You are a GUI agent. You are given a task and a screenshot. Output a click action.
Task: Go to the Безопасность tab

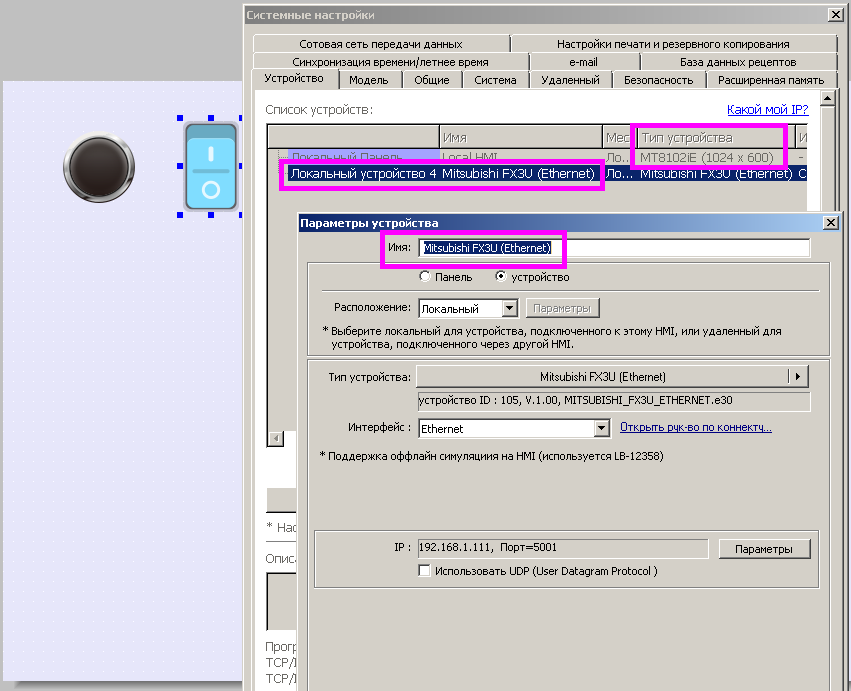point(658,80)
